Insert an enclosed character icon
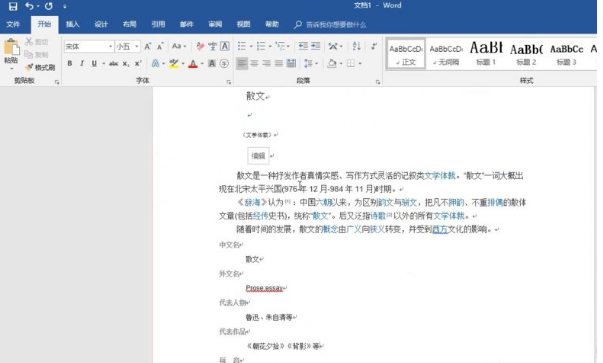Screen dimensions: 603x363 [x=224, y=63]
